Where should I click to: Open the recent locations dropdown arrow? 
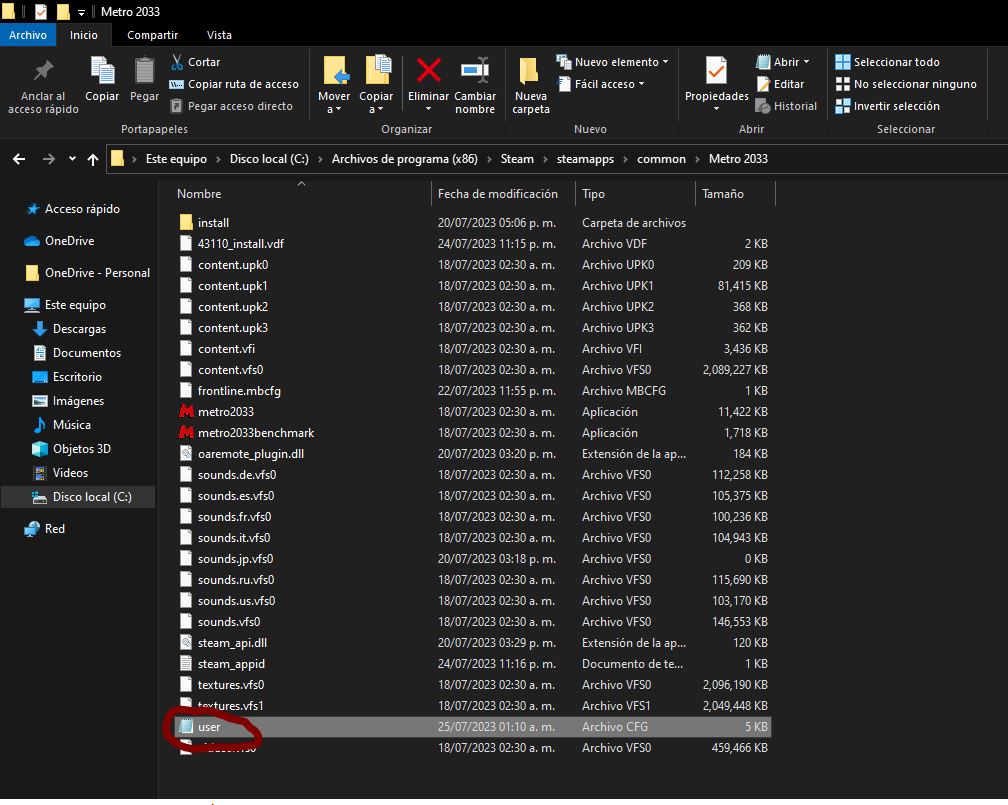point(72,159)
